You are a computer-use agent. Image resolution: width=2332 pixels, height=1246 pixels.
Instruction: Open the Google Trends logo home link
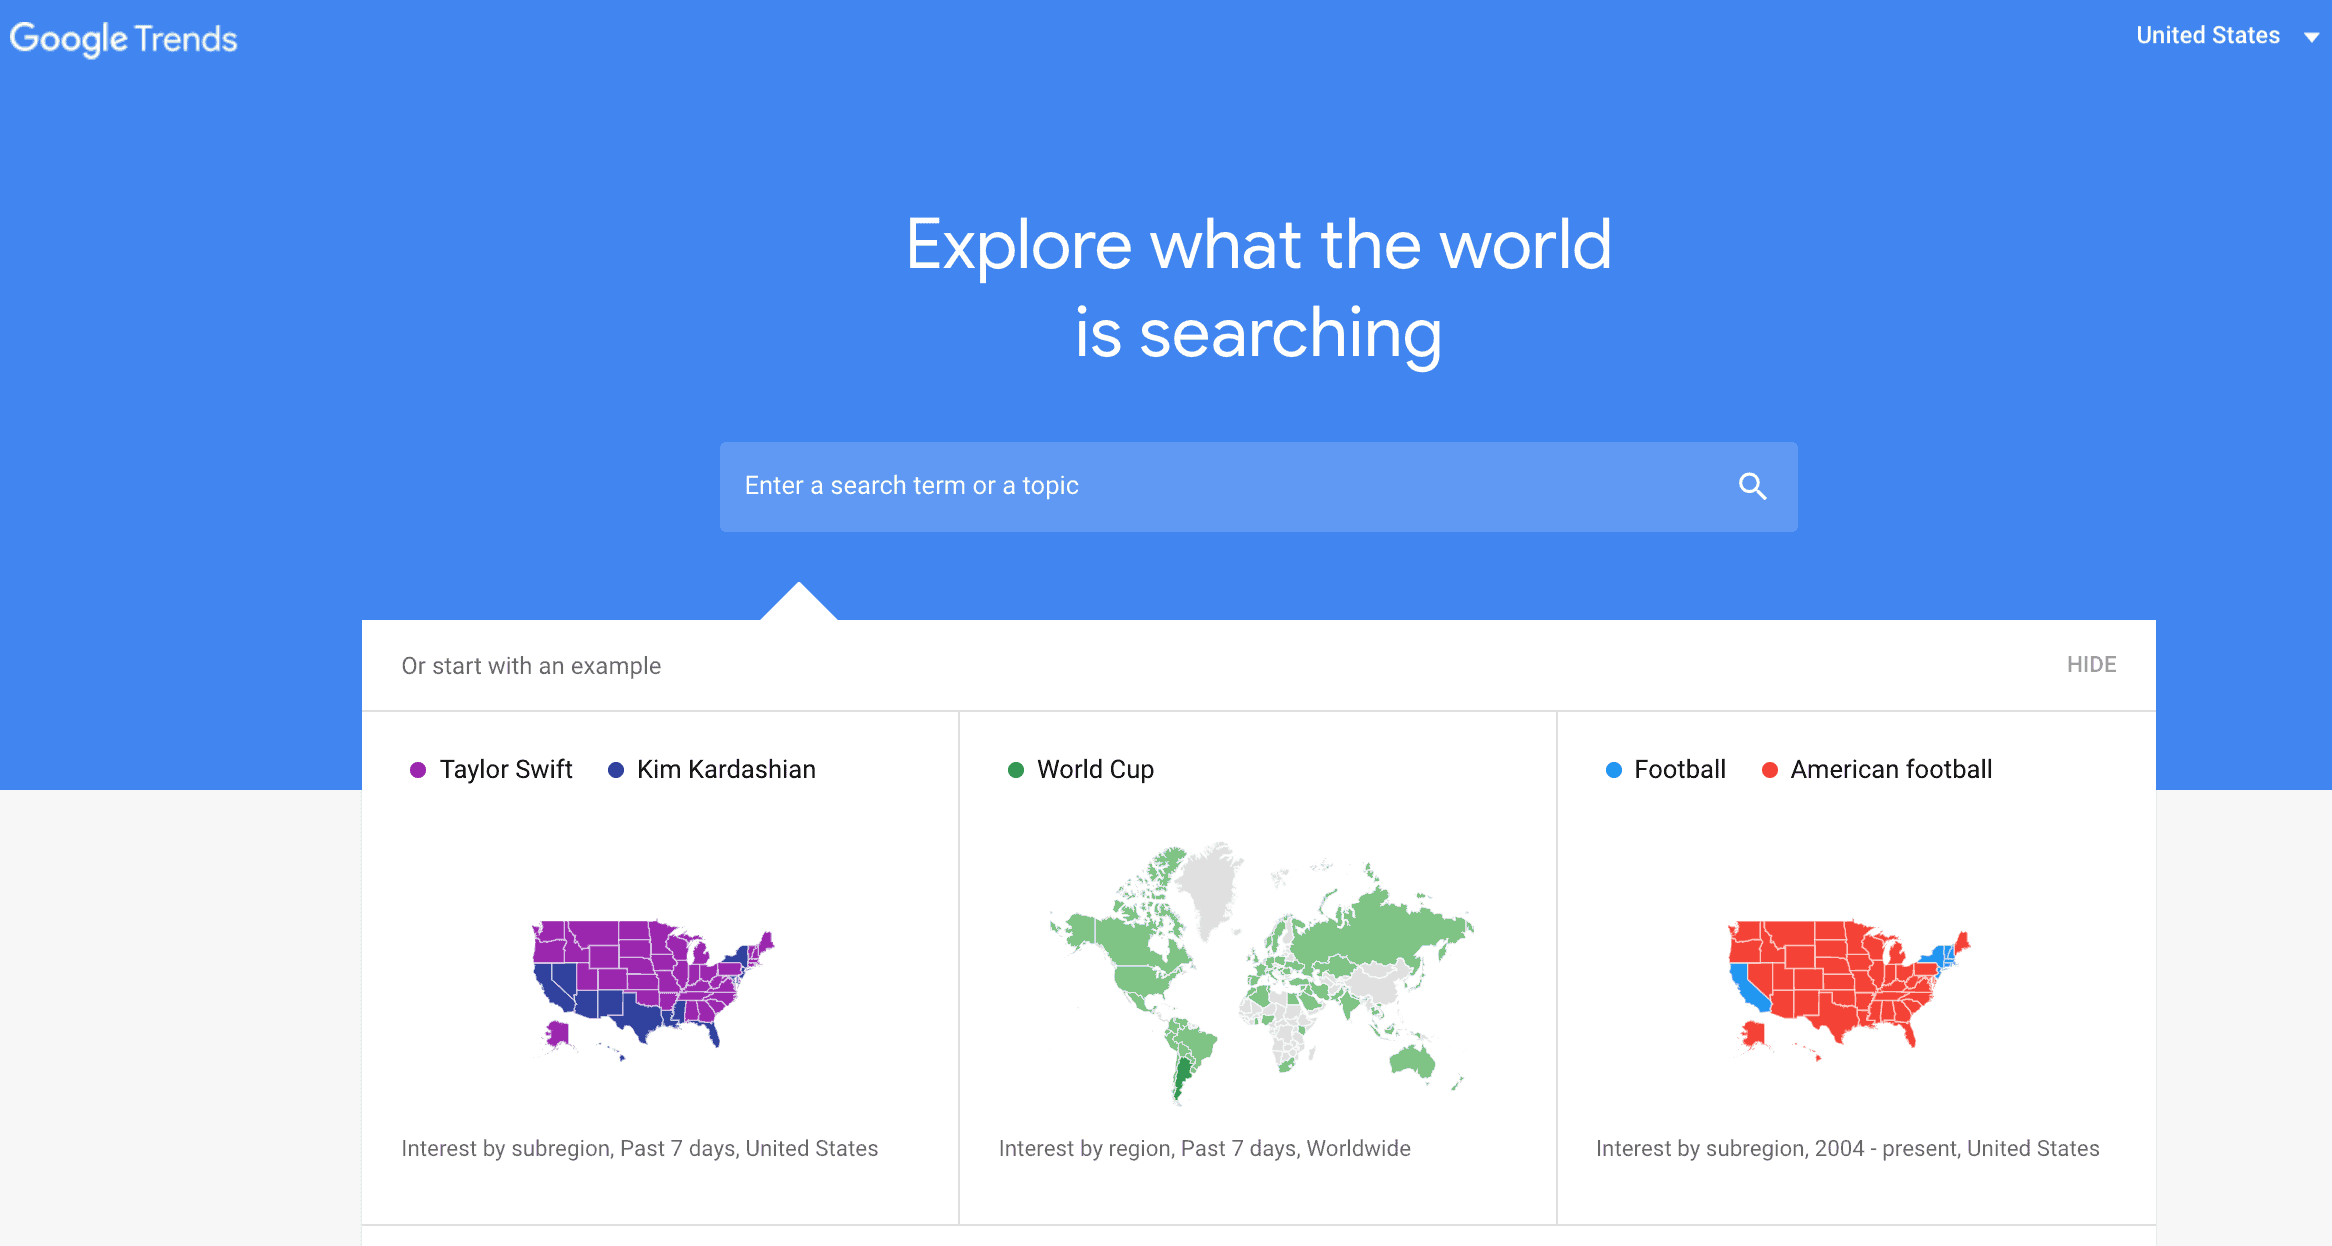click(123, 39)
